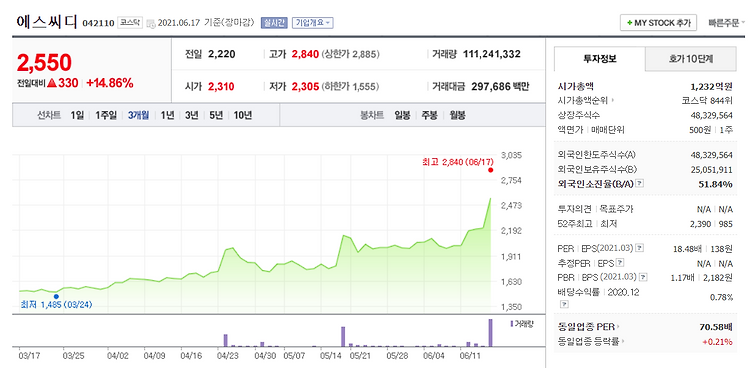Click the 추정PER EPS help icon

coord(620,262)
